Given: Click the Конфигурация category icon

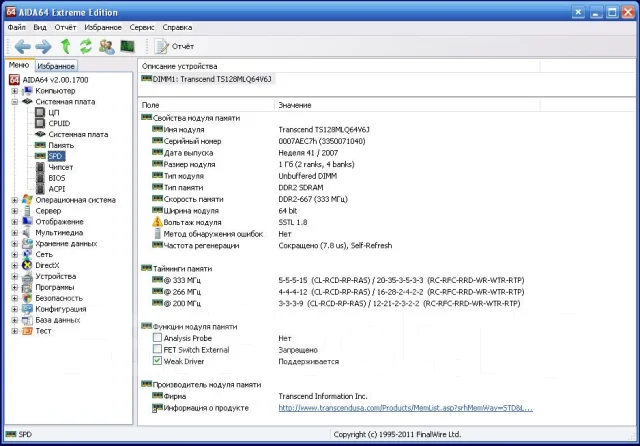Looking at the screenshot, I should click(x=27, y=309).
